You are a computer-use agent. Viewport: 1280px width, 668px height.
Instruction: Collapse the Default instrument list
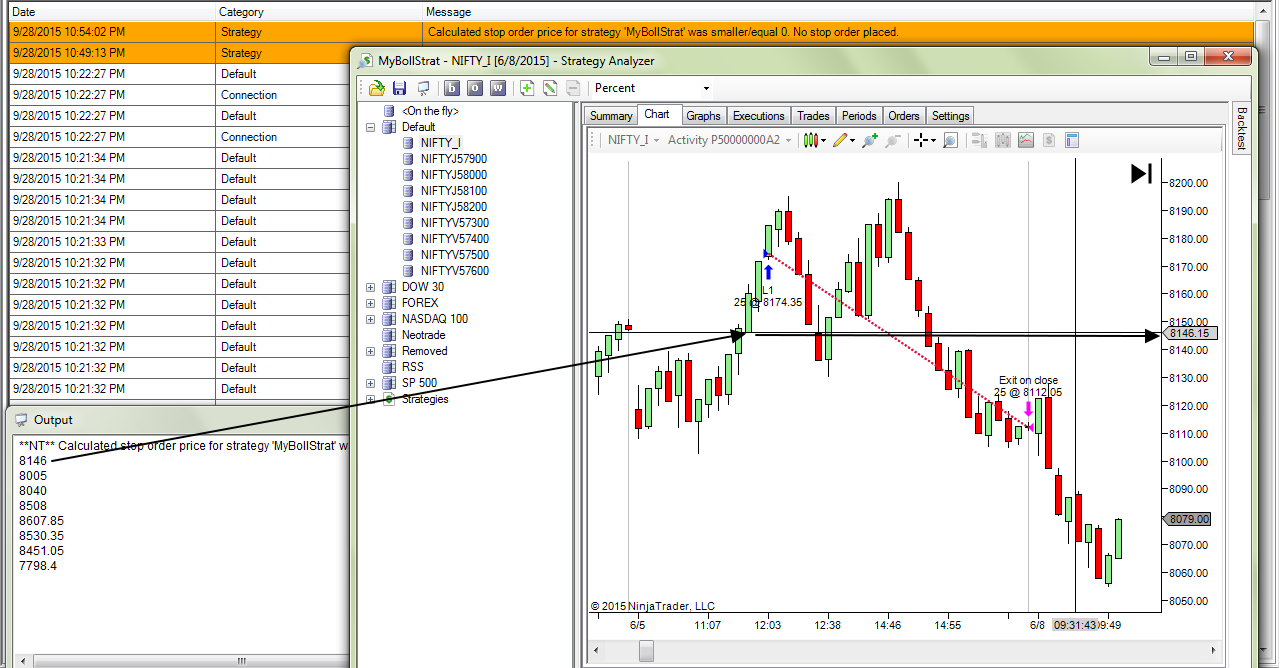370,127
